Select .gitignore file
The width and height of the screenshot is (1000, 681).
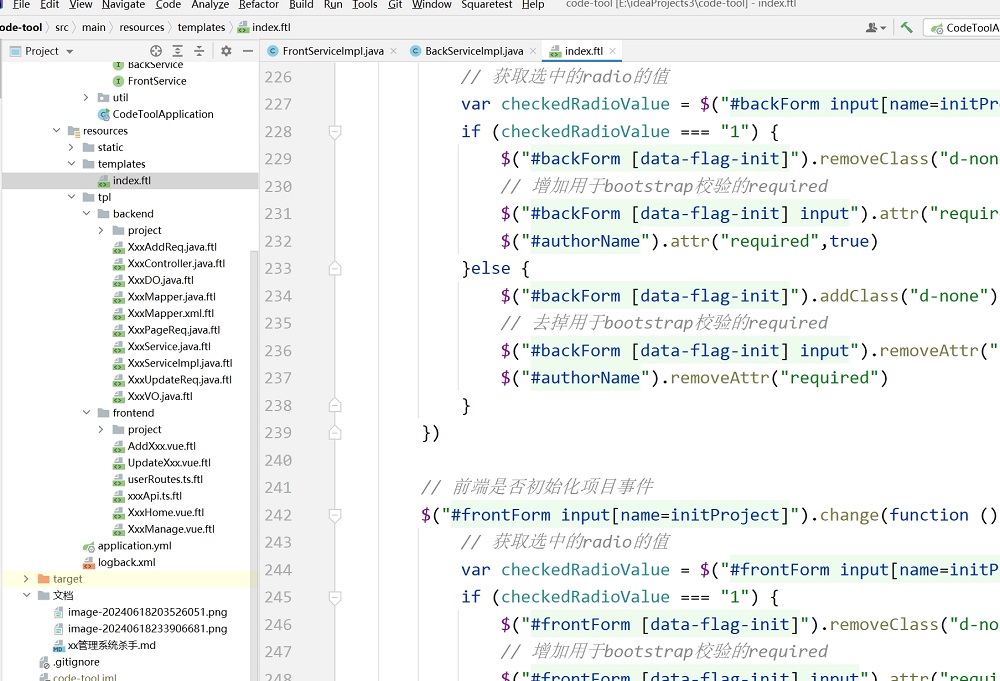pyautogui.click(x=76, y=662)
